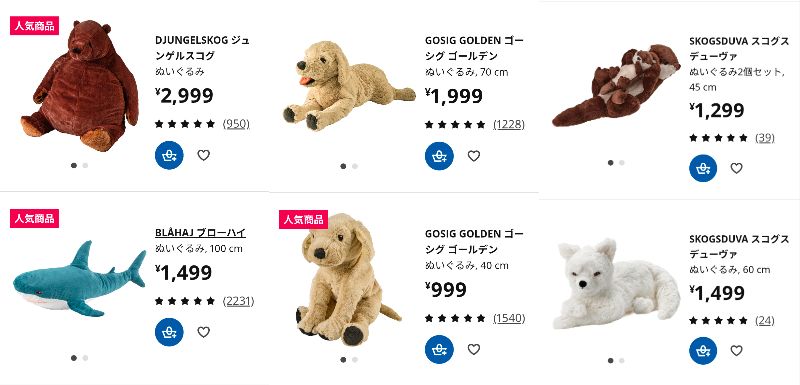Add DJUNGELSKOG bear to cart

[169, 155]
